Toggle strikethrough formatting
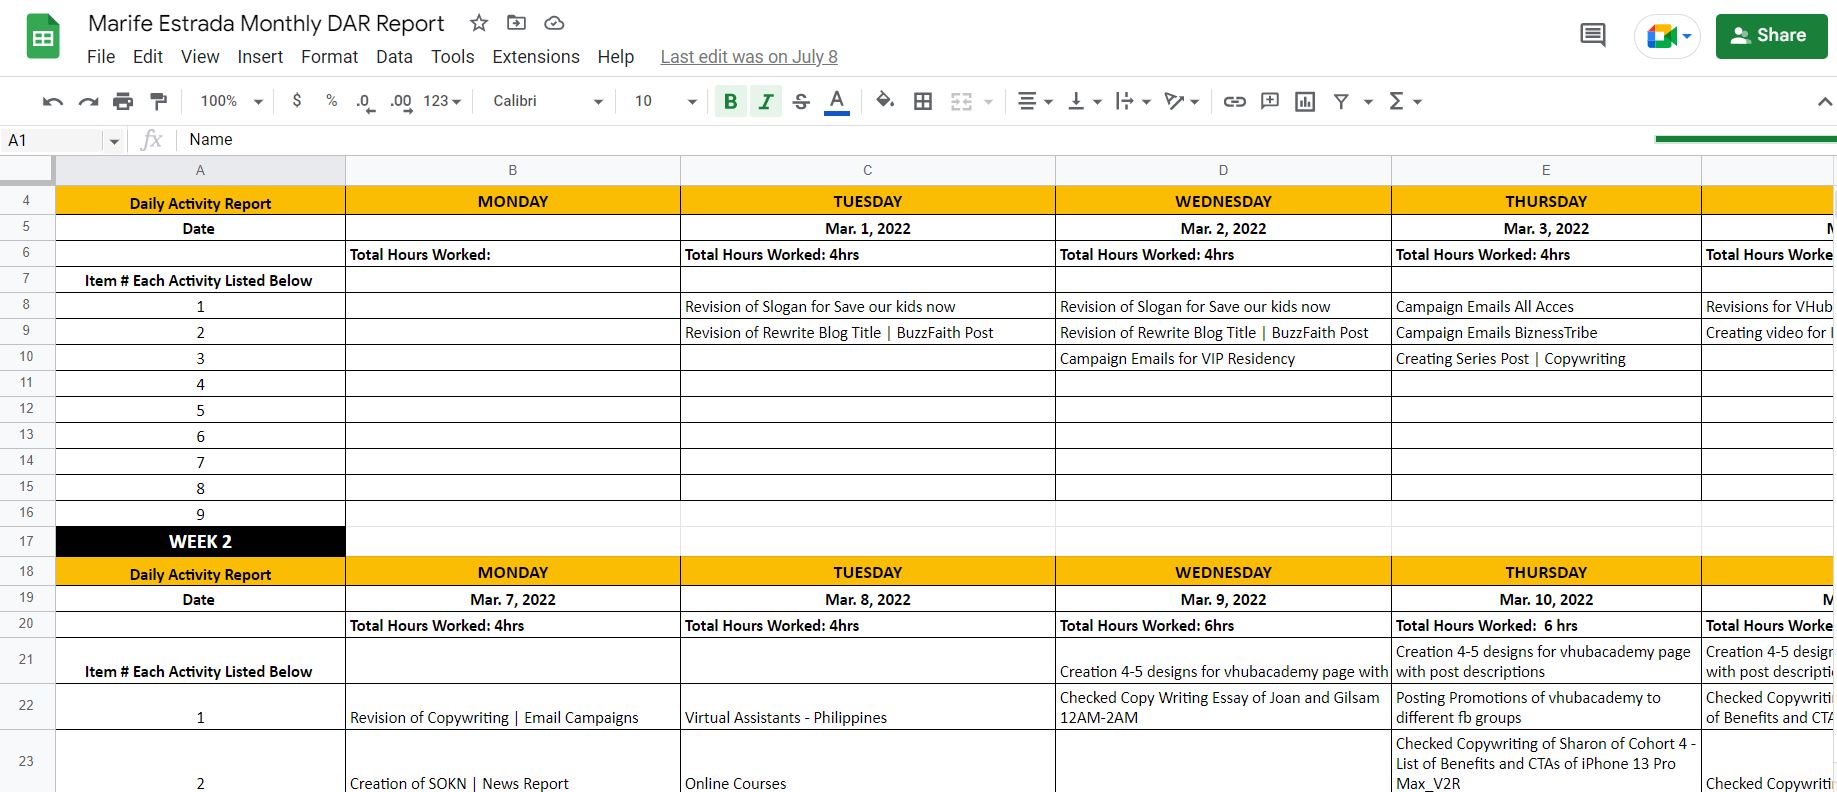The width and height of the screenshot is (1837, 792). (801, 101)
